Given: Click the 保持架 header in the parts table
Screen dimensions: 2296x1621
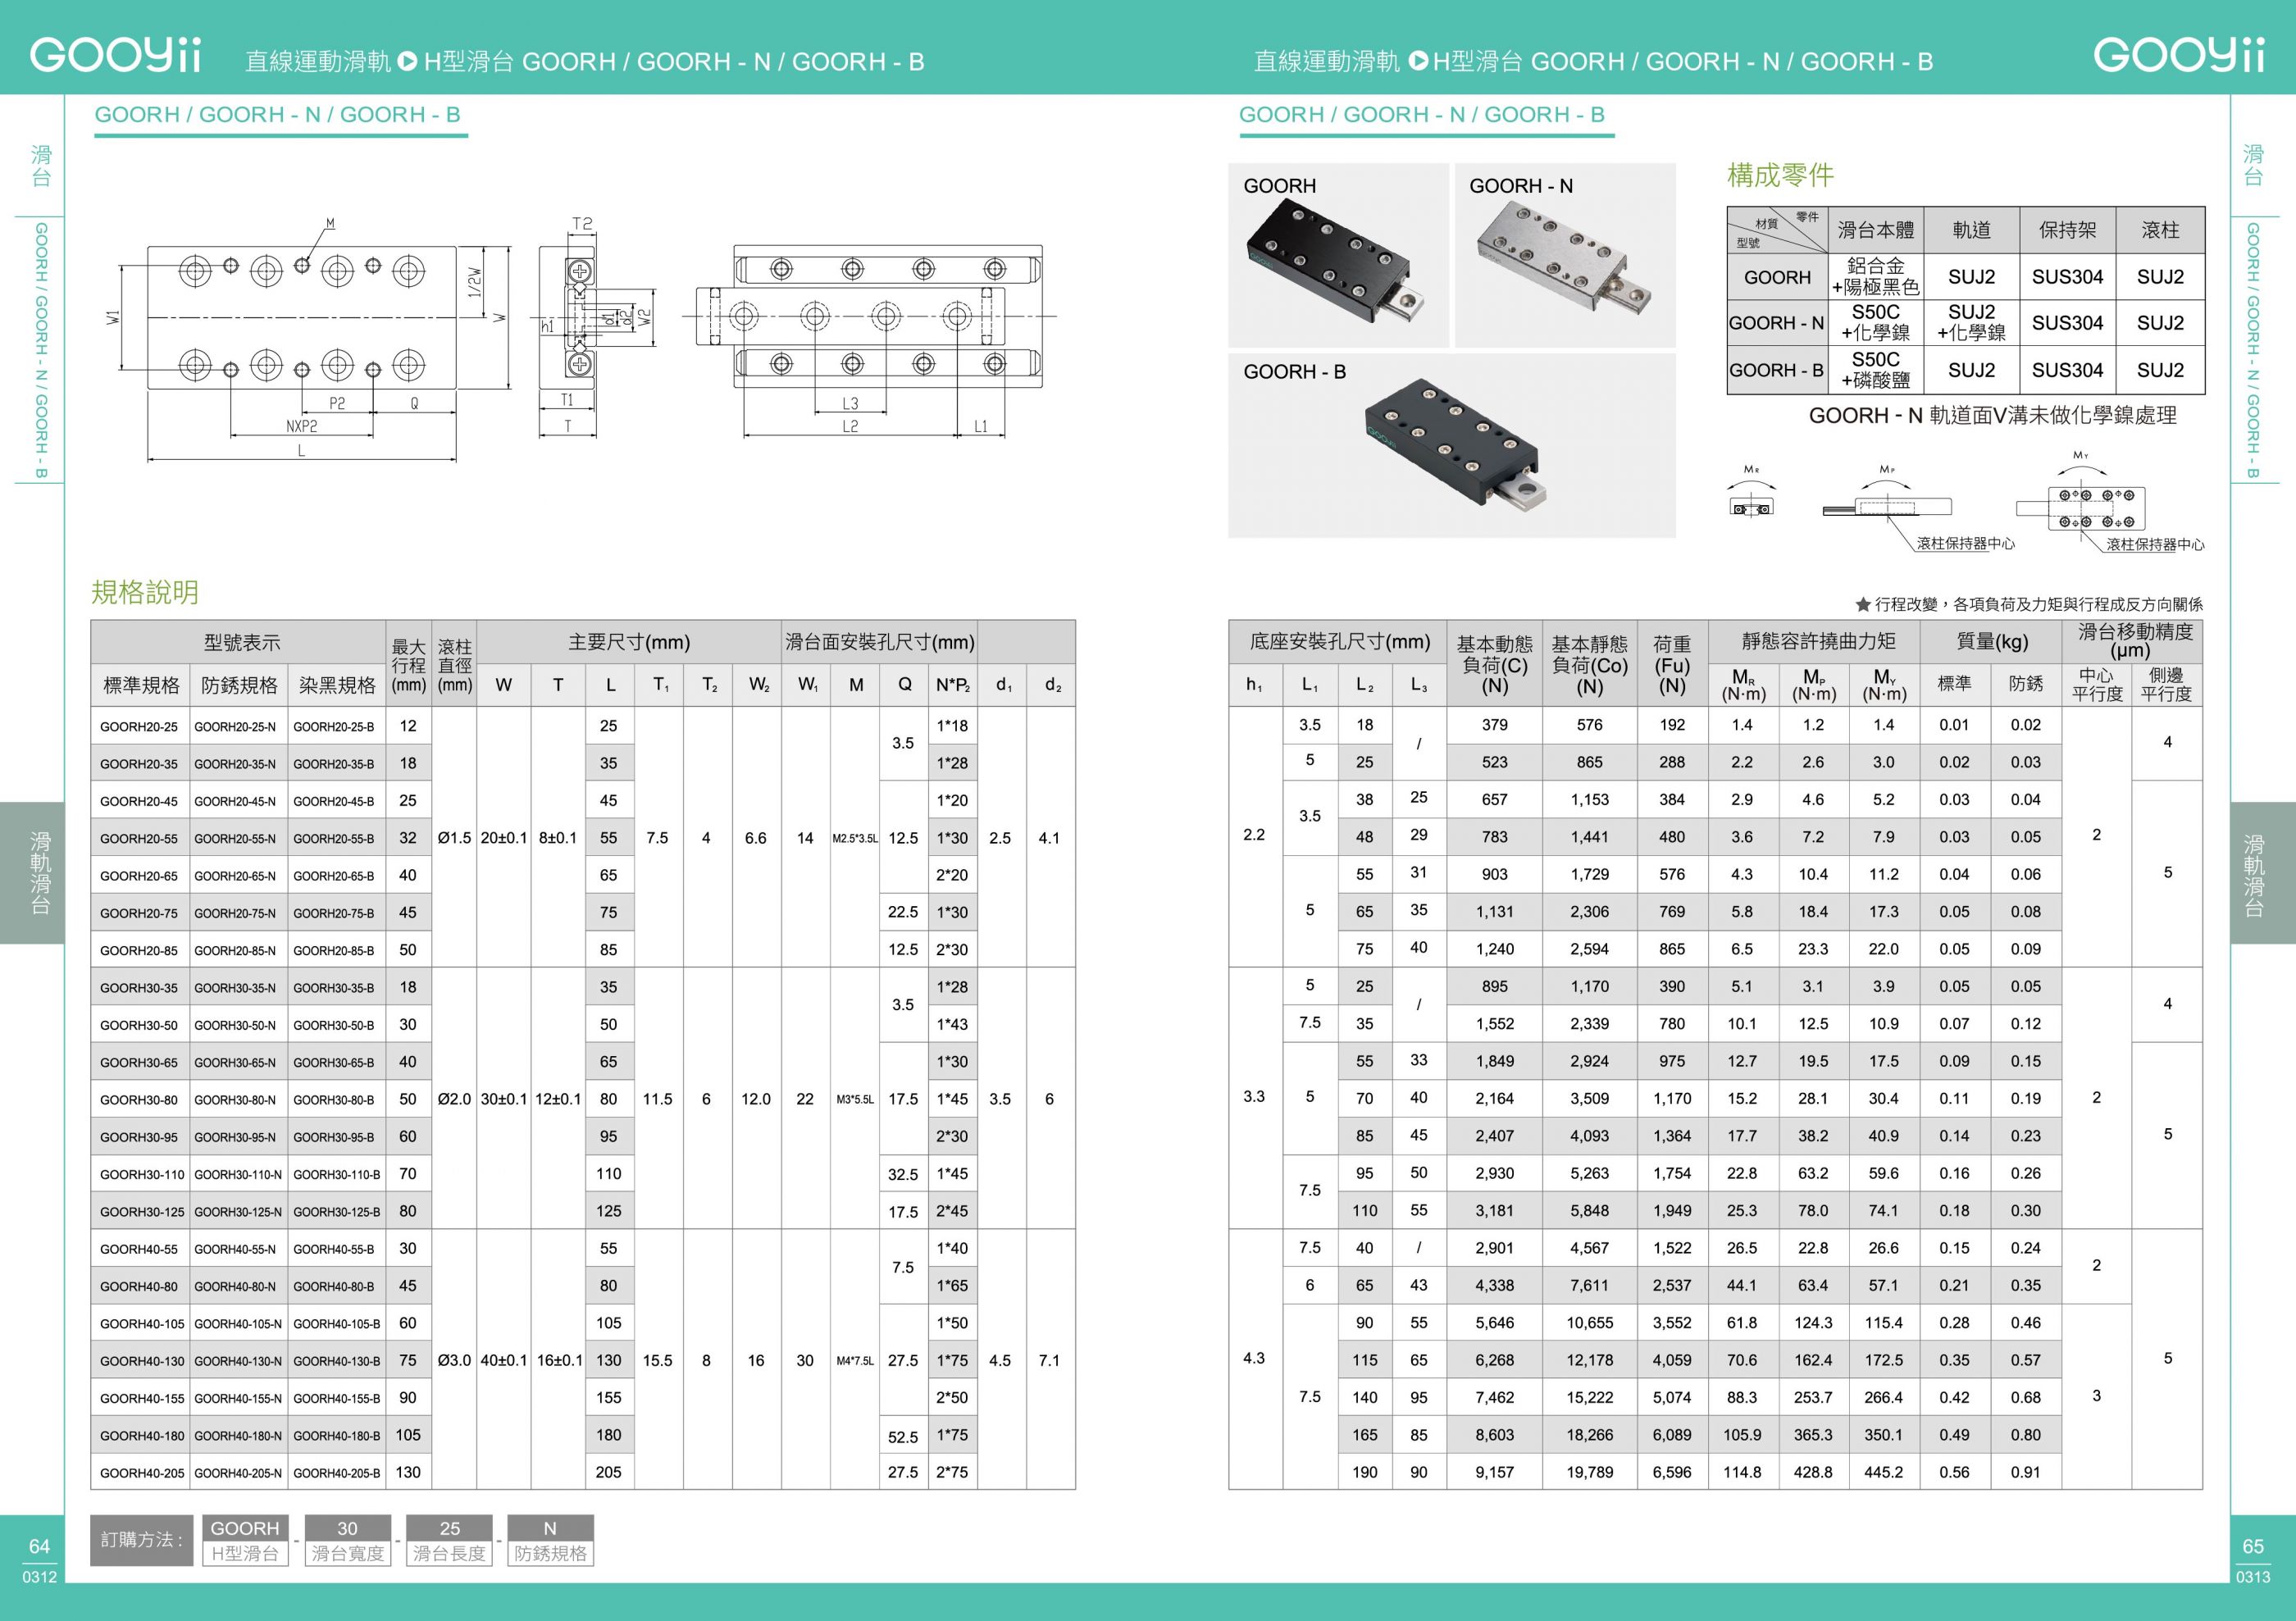Looking at the screenshot, I should coord(2067,230).
